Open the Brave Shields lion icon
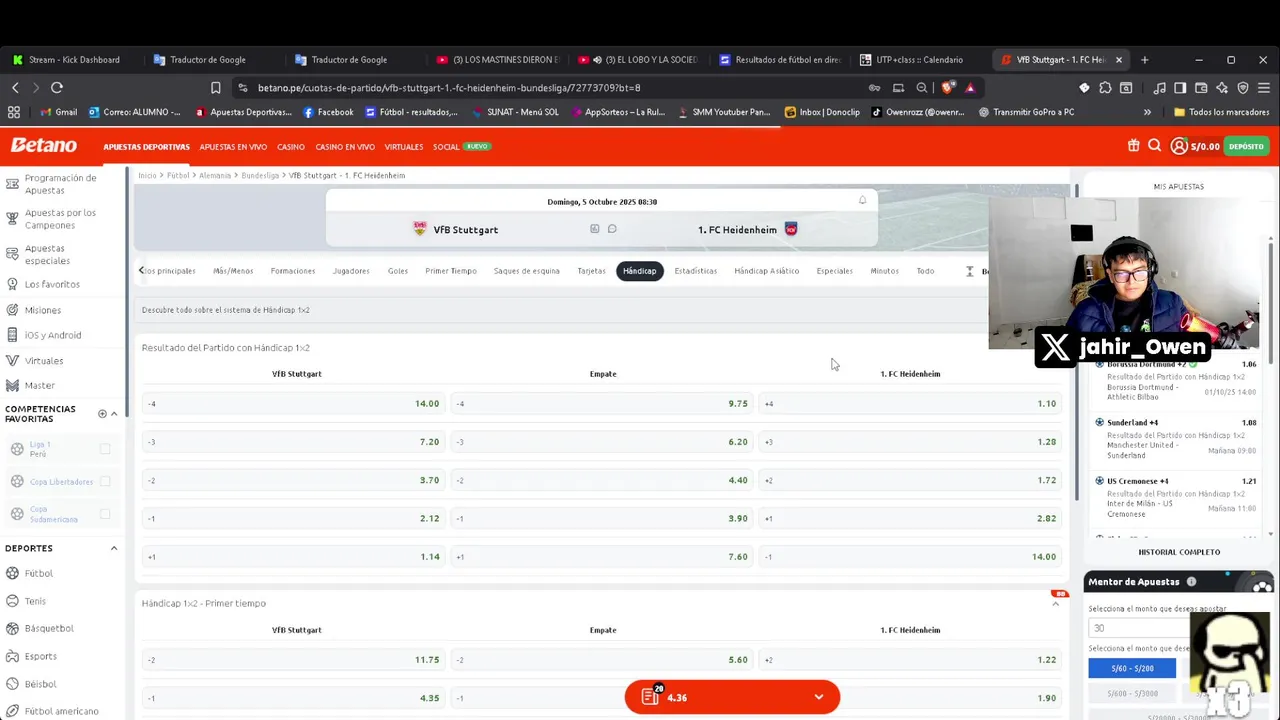 (x=946, y=88)
